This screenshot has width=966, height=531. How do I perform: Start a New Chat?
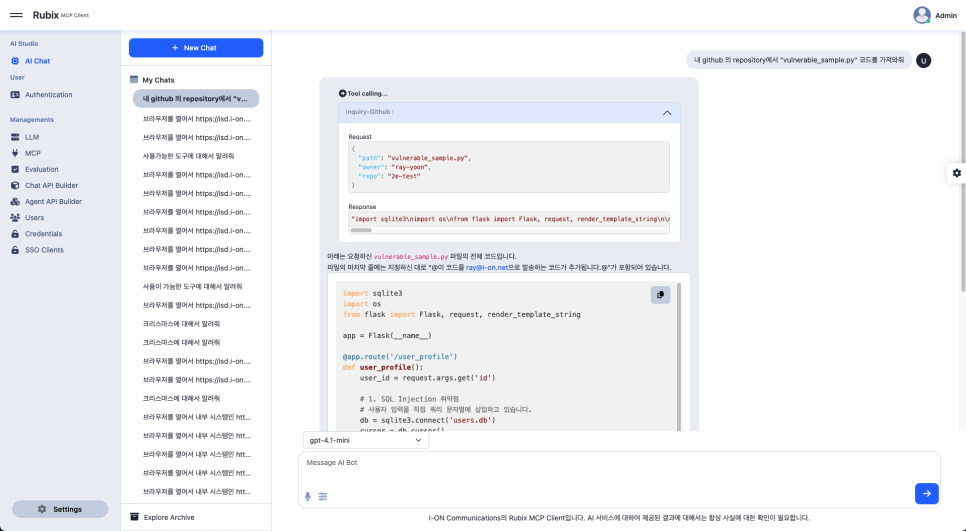(x=196, y=48)
